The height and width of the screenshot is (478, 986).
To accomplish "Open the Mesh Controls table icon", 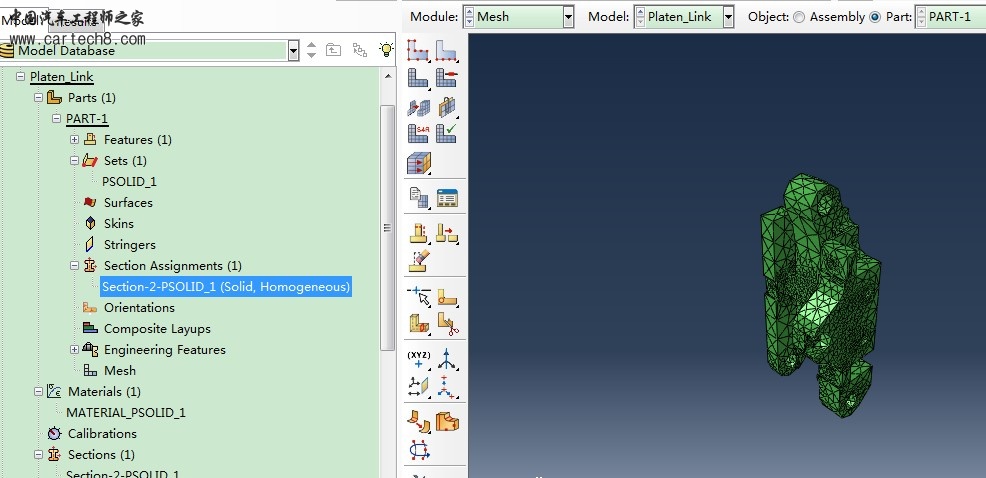I will 446,198.
